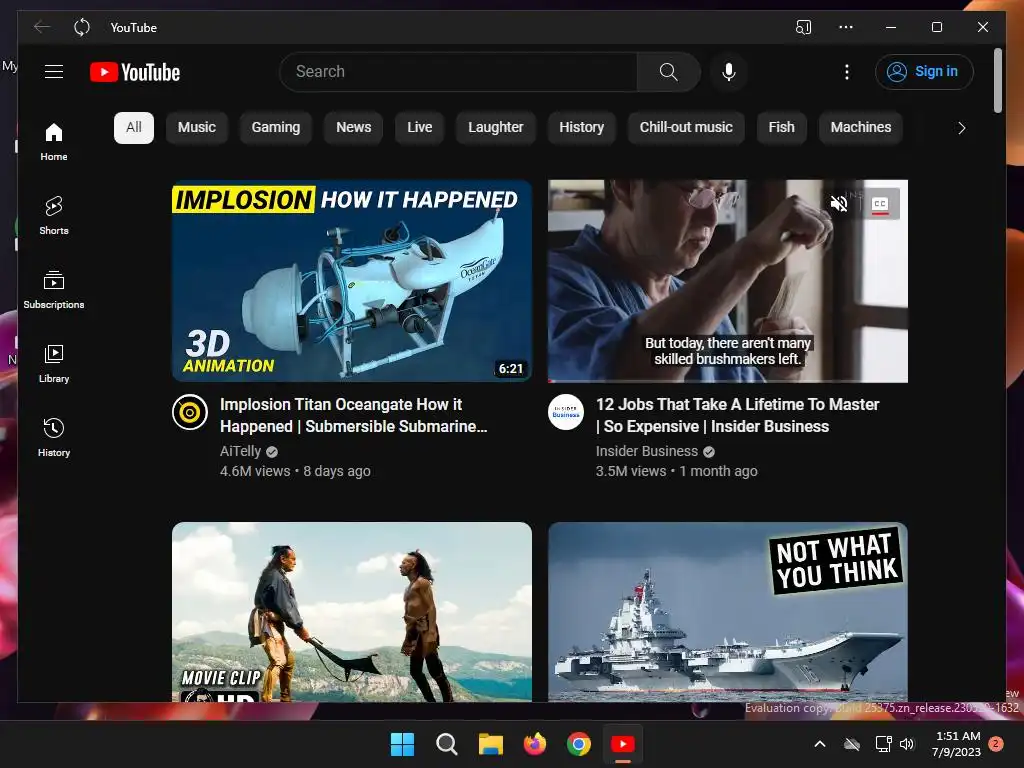Click the YouTube logo

(x=135, y=72)
